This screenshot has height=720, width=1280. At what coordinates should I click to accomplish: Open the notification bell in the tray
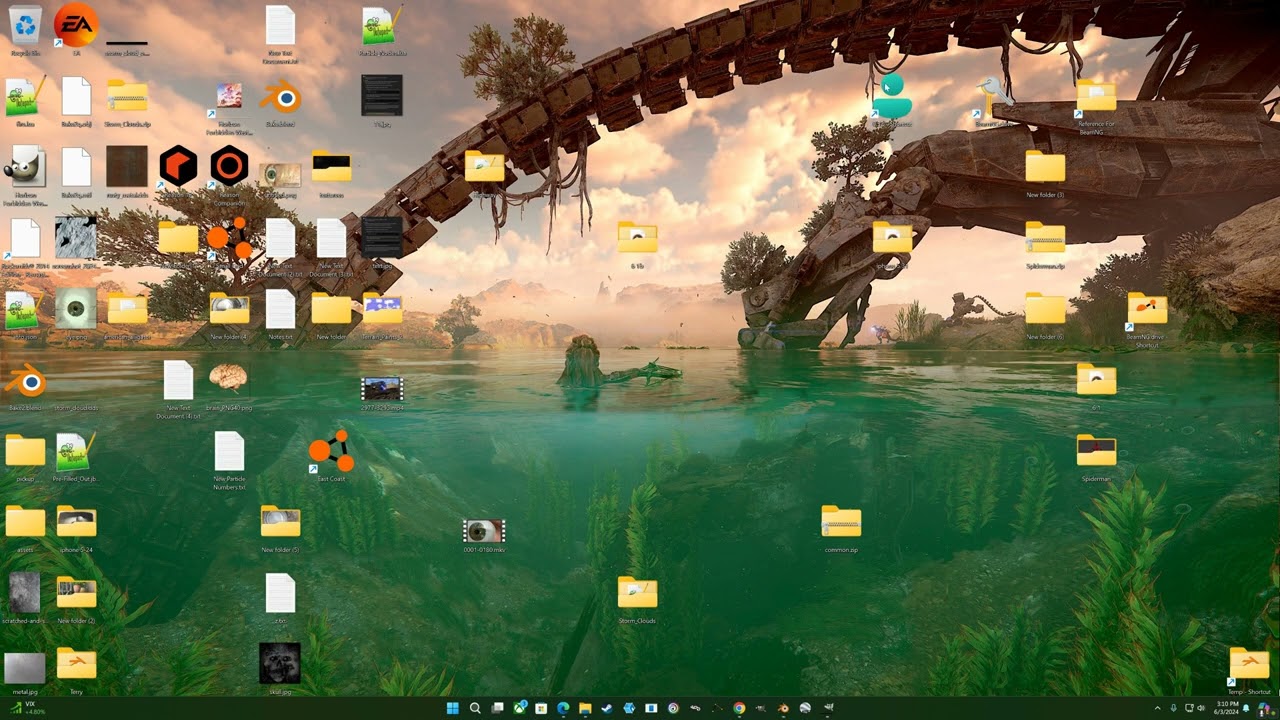point(1247,708)
